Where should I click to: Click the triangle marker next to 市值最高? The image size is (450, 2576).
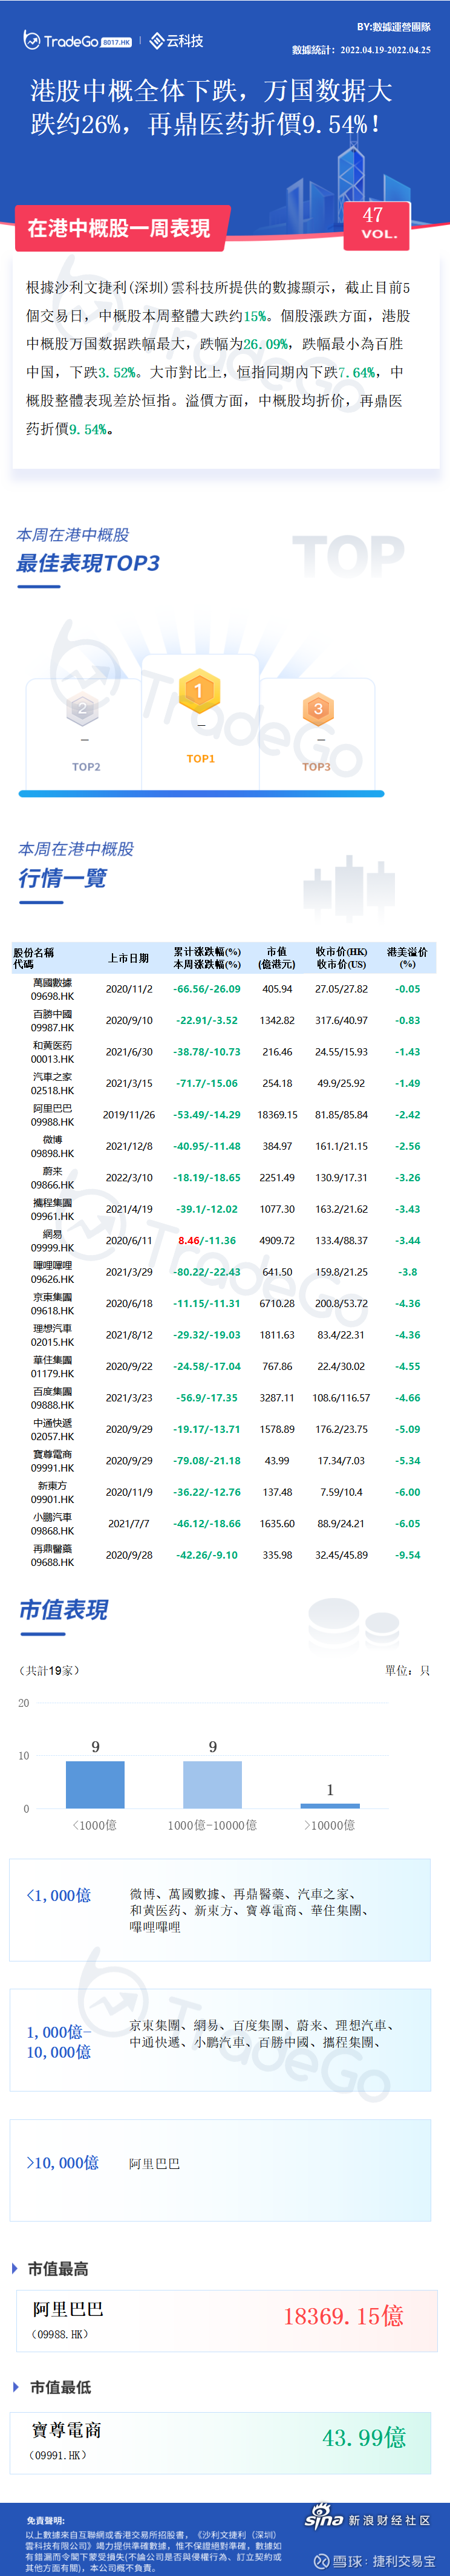pos(15,2269)
